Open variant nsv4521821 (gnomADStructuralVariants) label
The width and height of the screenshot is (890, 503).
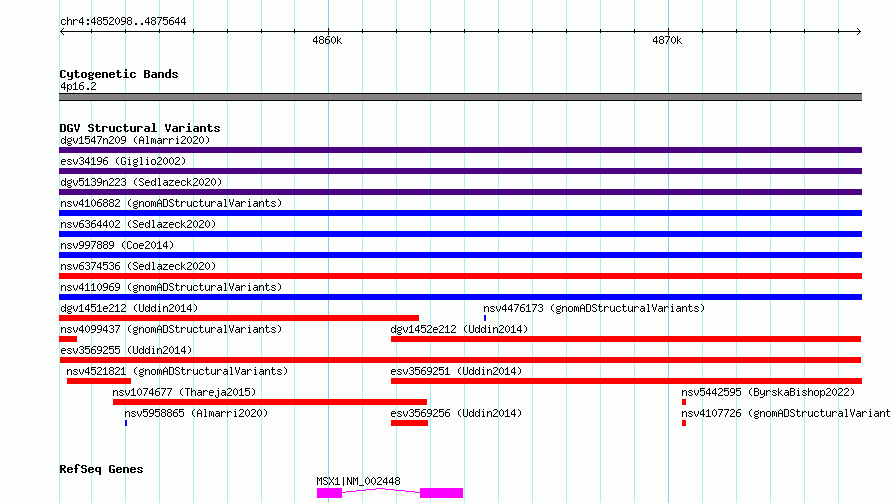point(177,371)
